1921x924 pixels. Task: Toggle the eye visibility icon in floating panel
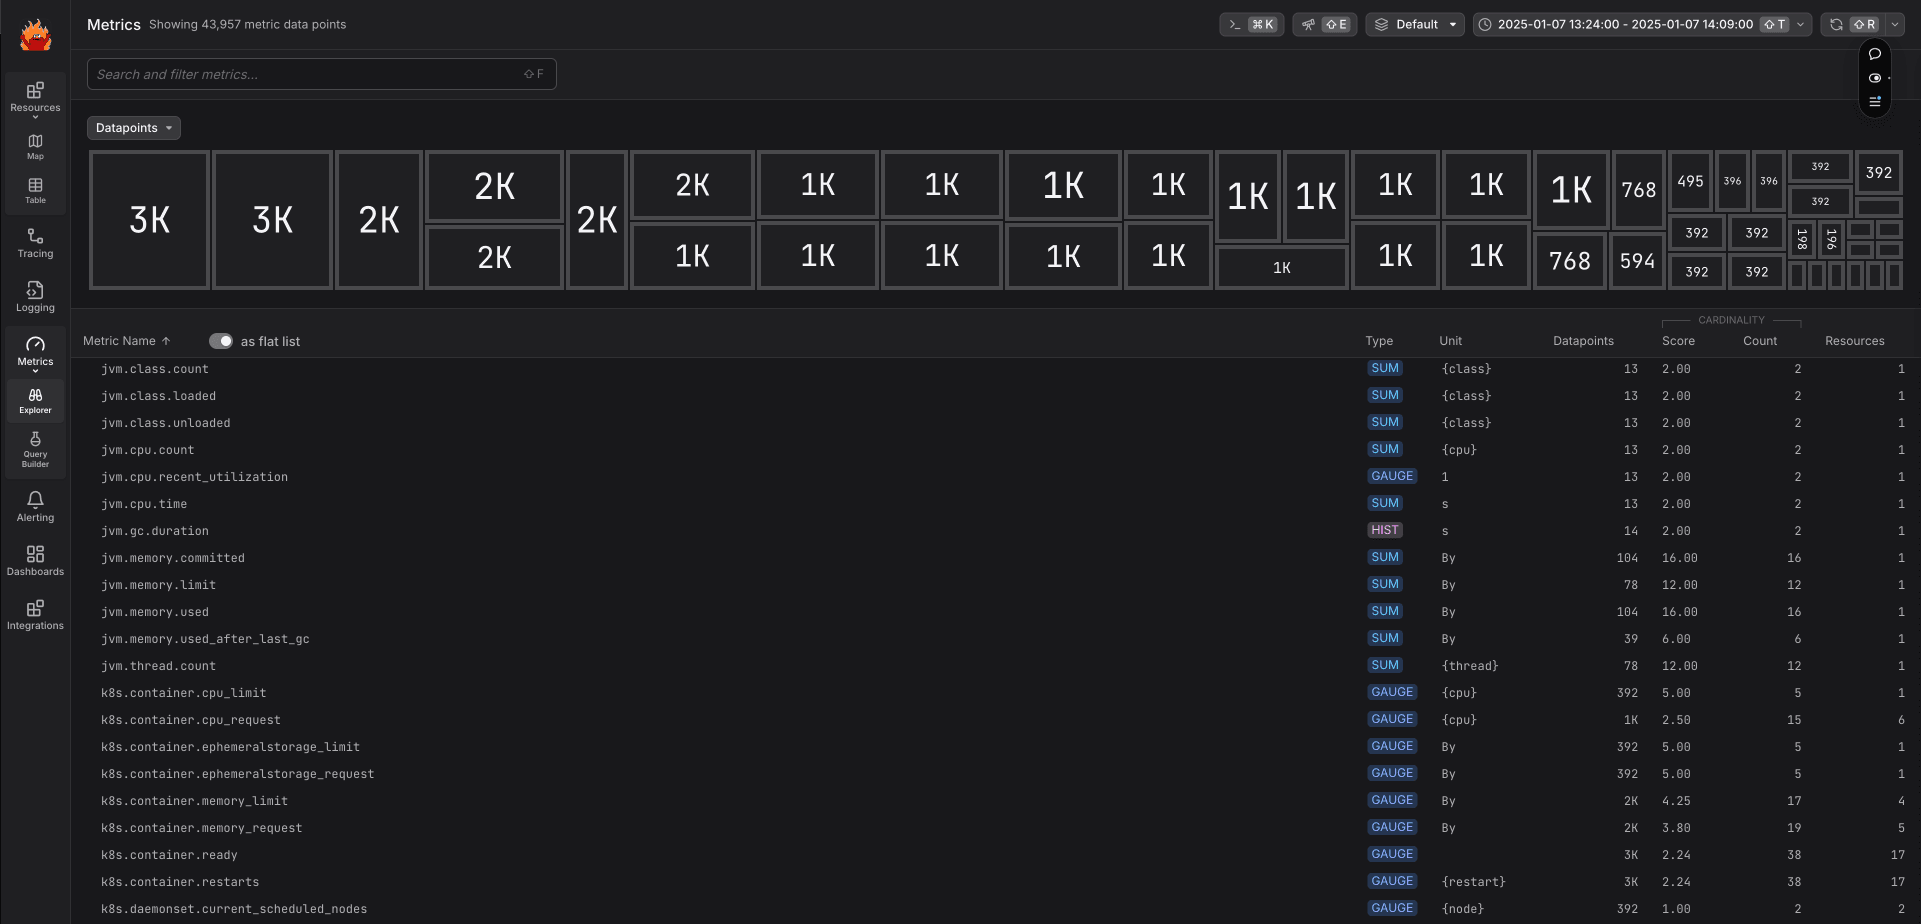point(1875,78)
